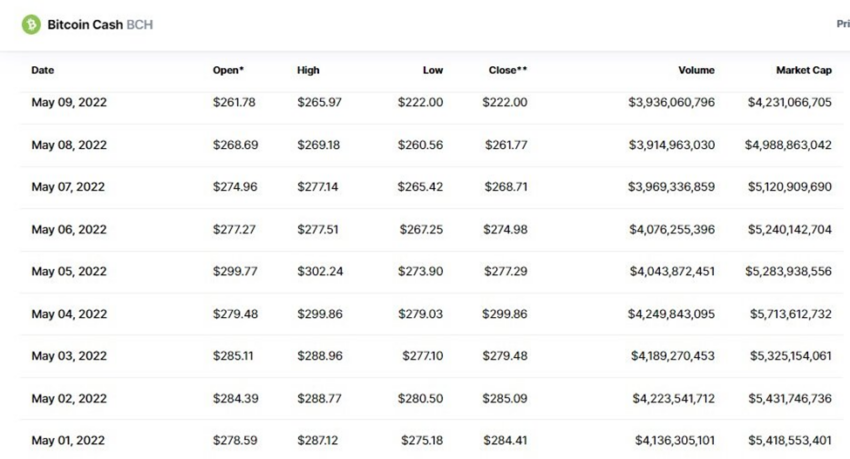Sort by the Low column header
850x459 pixels.
pos(433,70)
